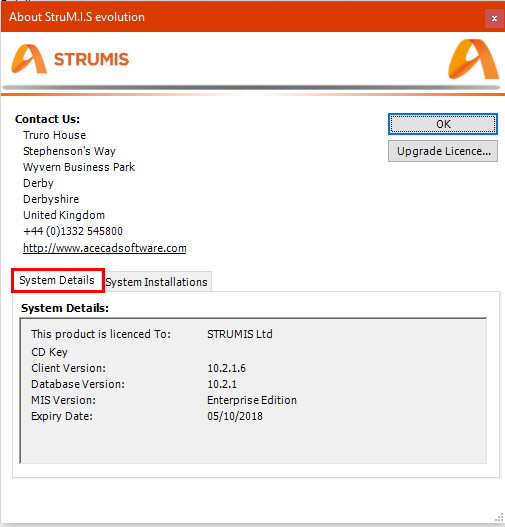
Task: Switch to the System Installations tab
Action: pyautogui.click(x=157, y=282)
